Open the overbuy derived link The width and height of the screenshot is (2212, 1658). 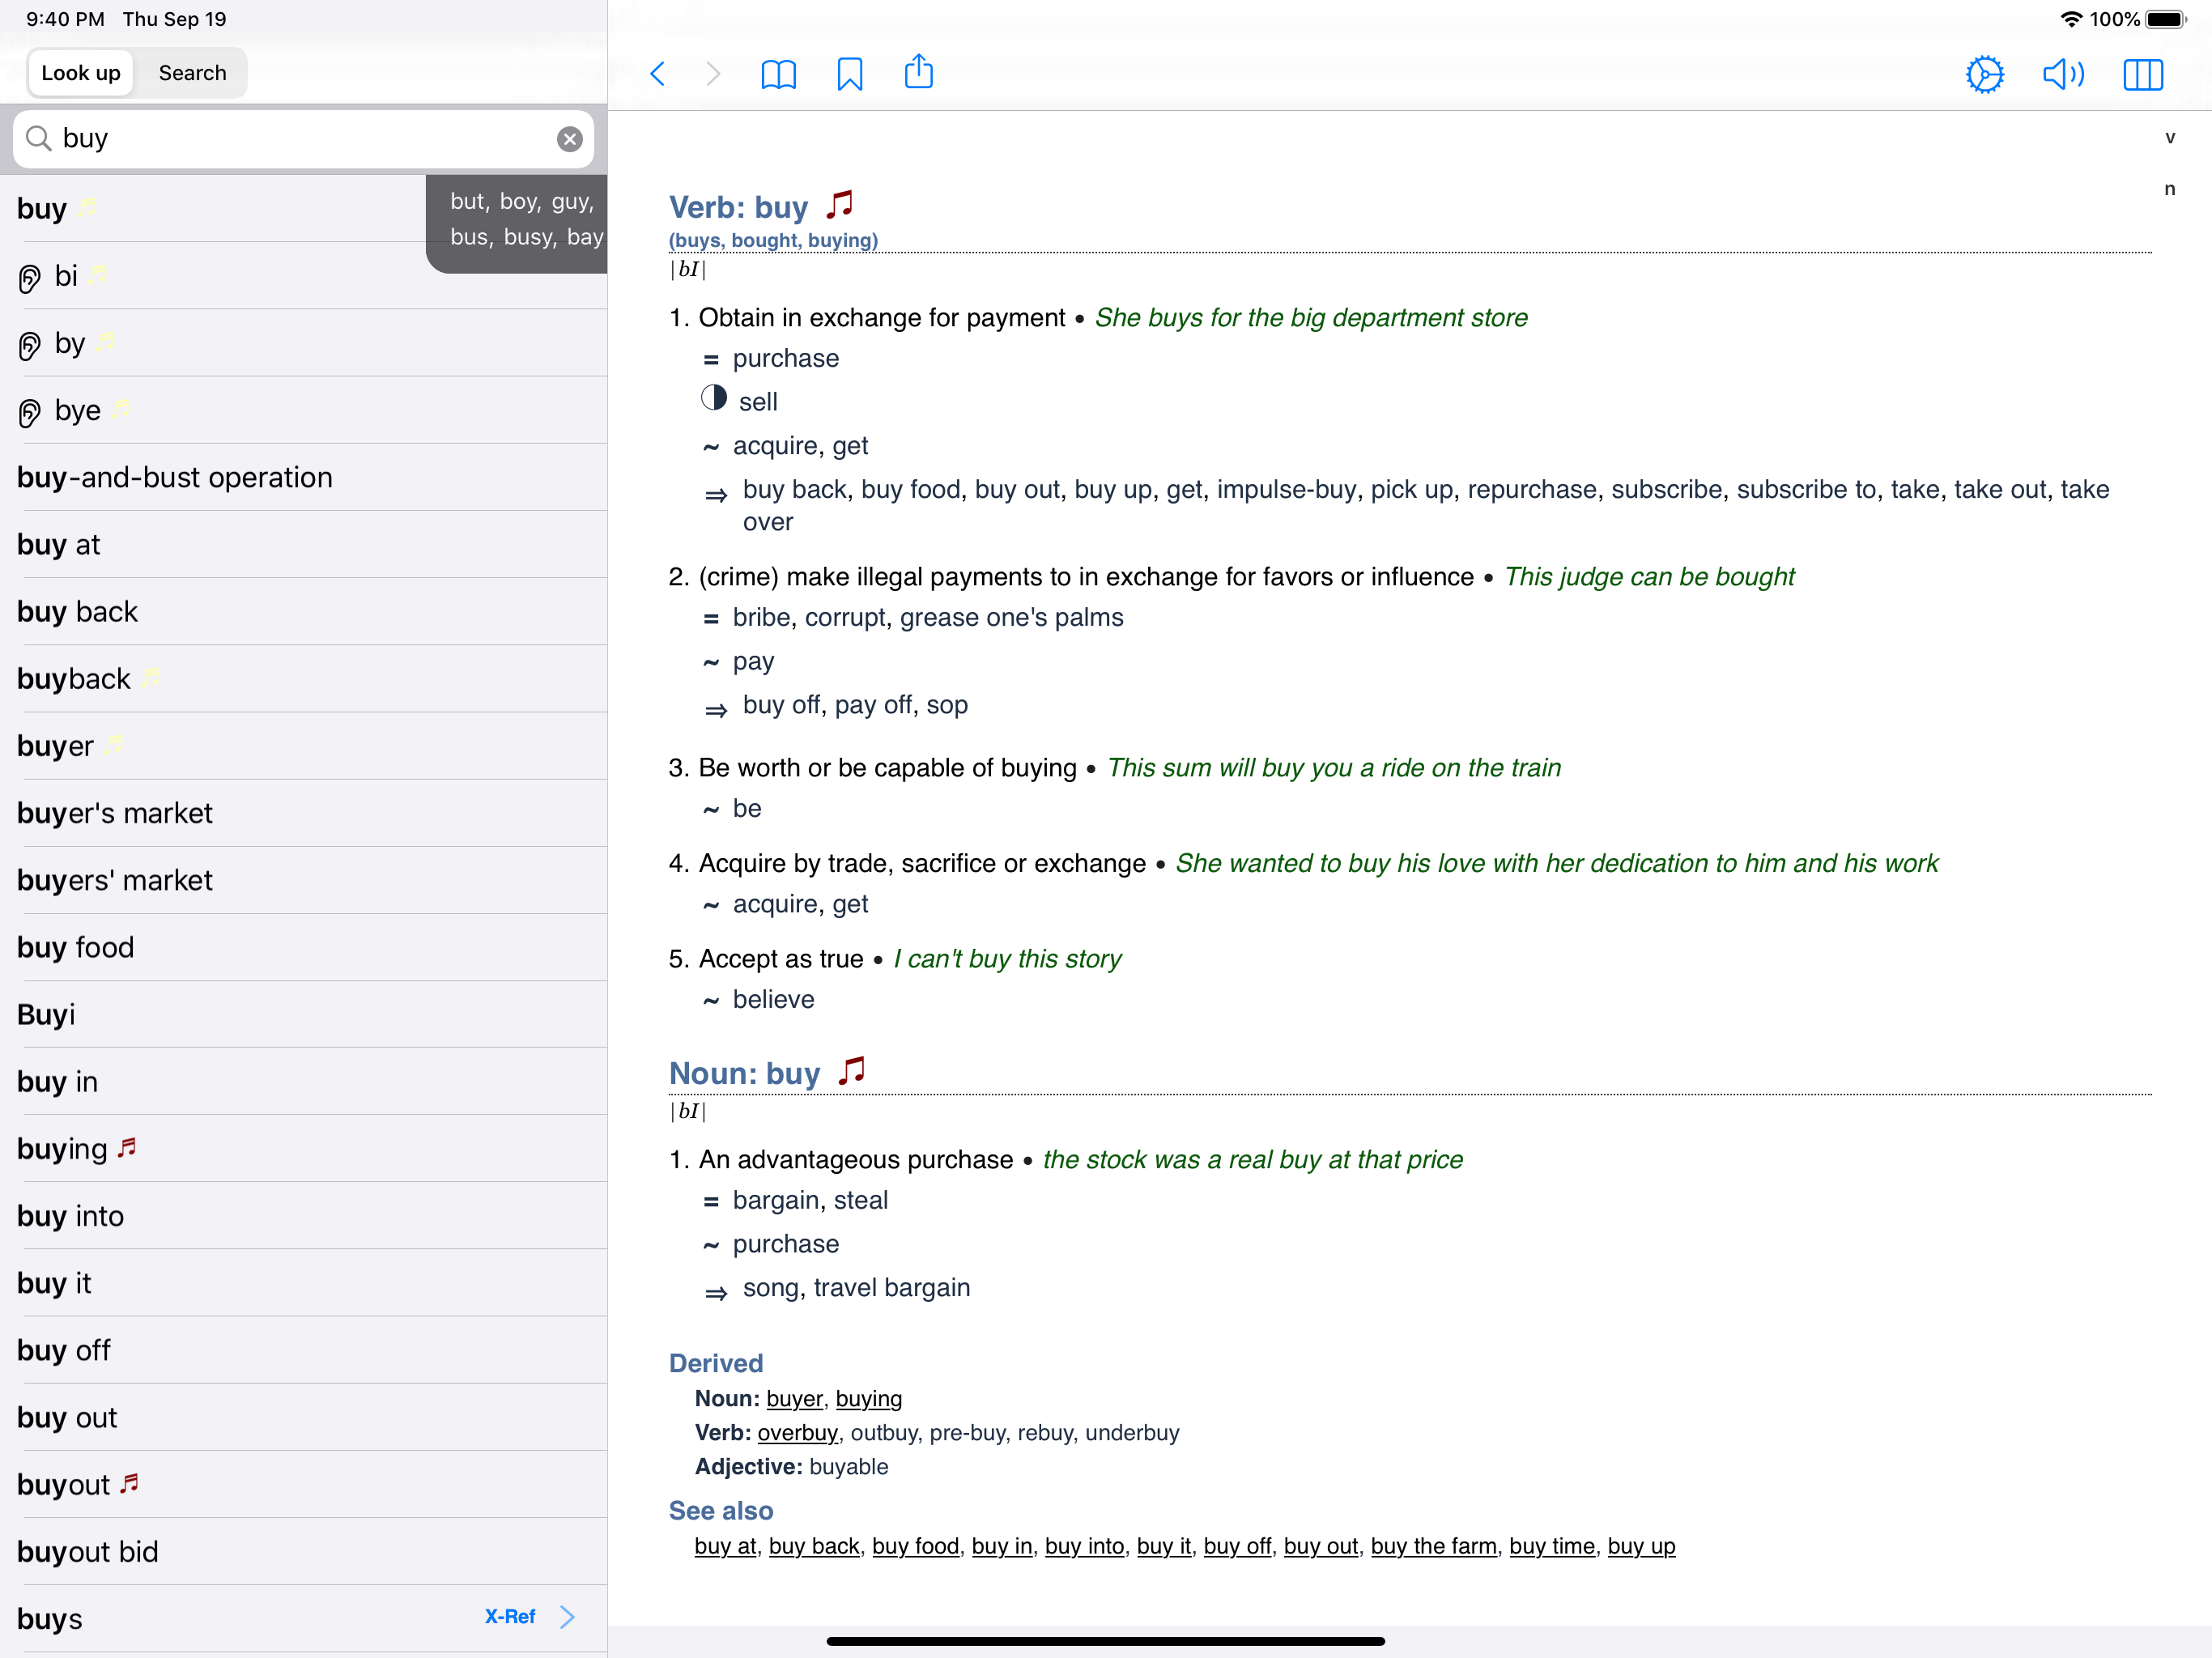click(797, 1432)
